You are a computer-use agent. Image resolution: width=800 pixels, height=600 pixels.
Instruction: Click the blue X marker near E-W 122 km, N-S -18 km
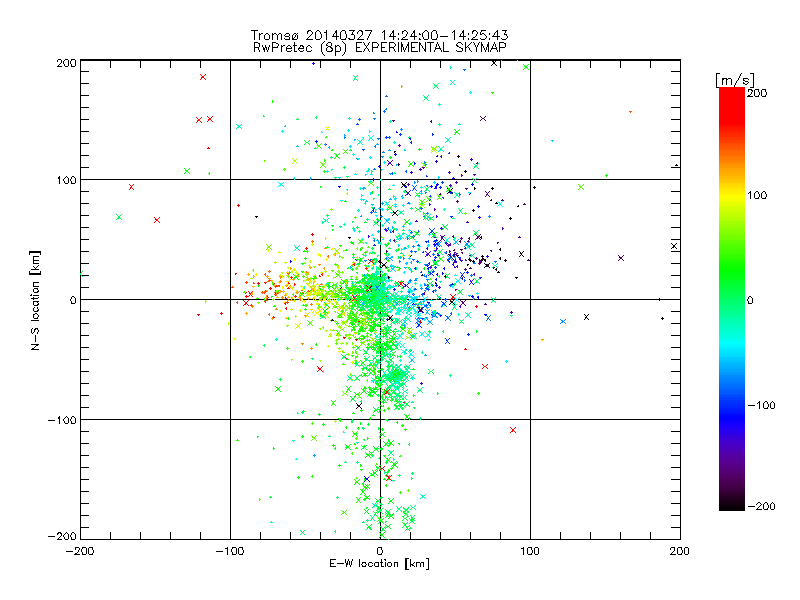pyautogui.click(x=563, y=322)
